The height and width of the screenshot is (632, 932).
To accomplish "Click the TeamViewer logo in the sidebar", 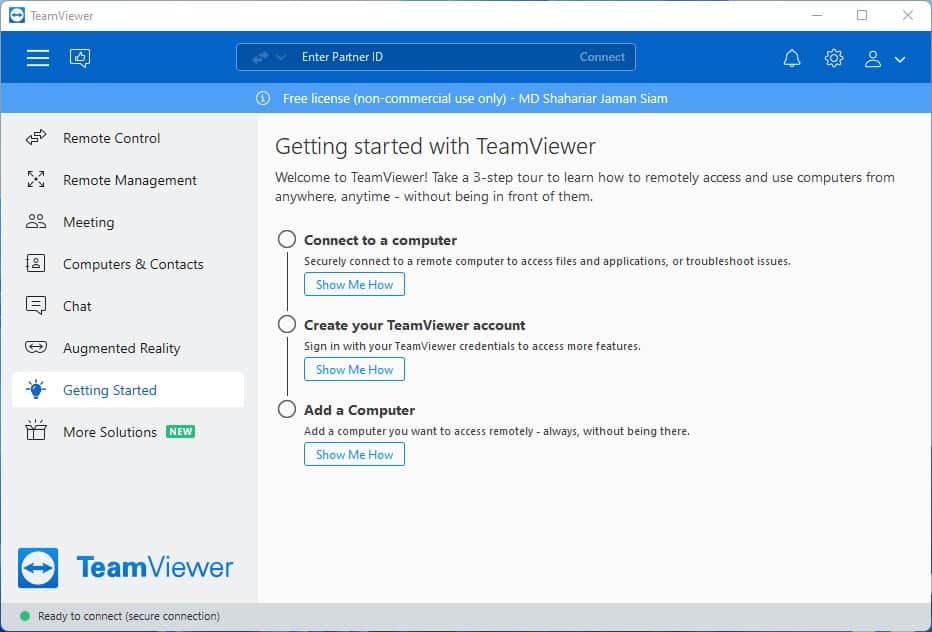I will (x=125, y=567).
